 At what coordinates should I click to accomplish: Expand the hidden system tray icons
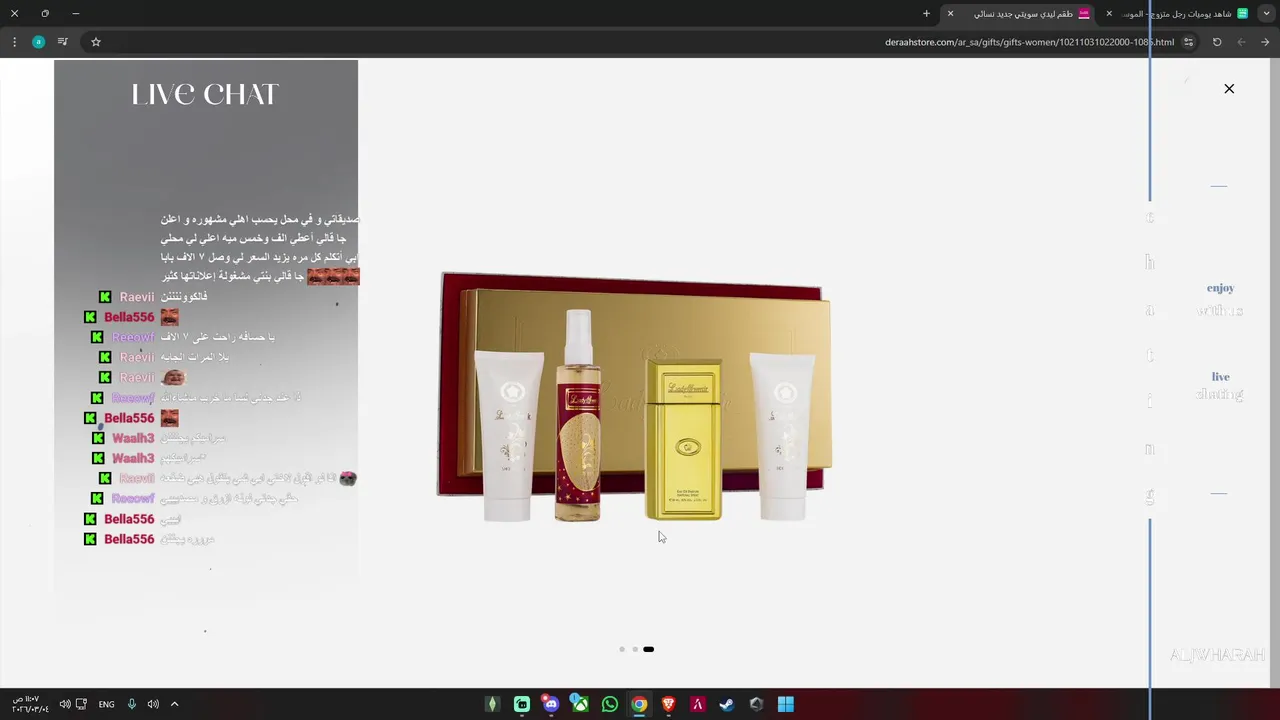174,704
